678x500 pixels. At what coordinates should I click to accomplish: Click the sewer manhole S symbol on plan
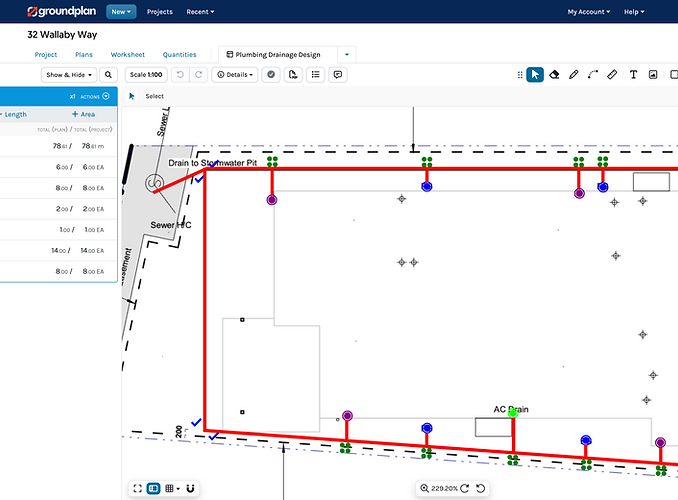point(154,183)
